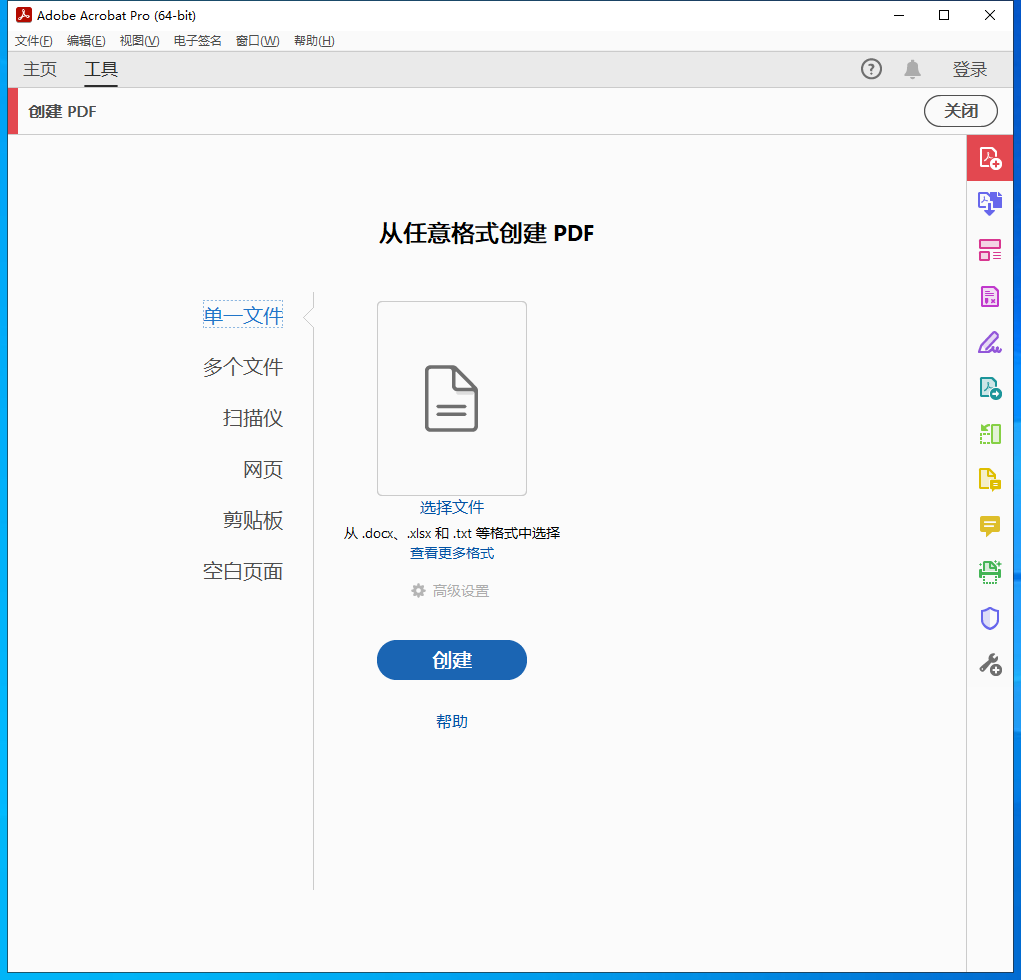1021x980 pixels.
Task: Switch to the 工具 tab
Action: [x=101, y=69]
